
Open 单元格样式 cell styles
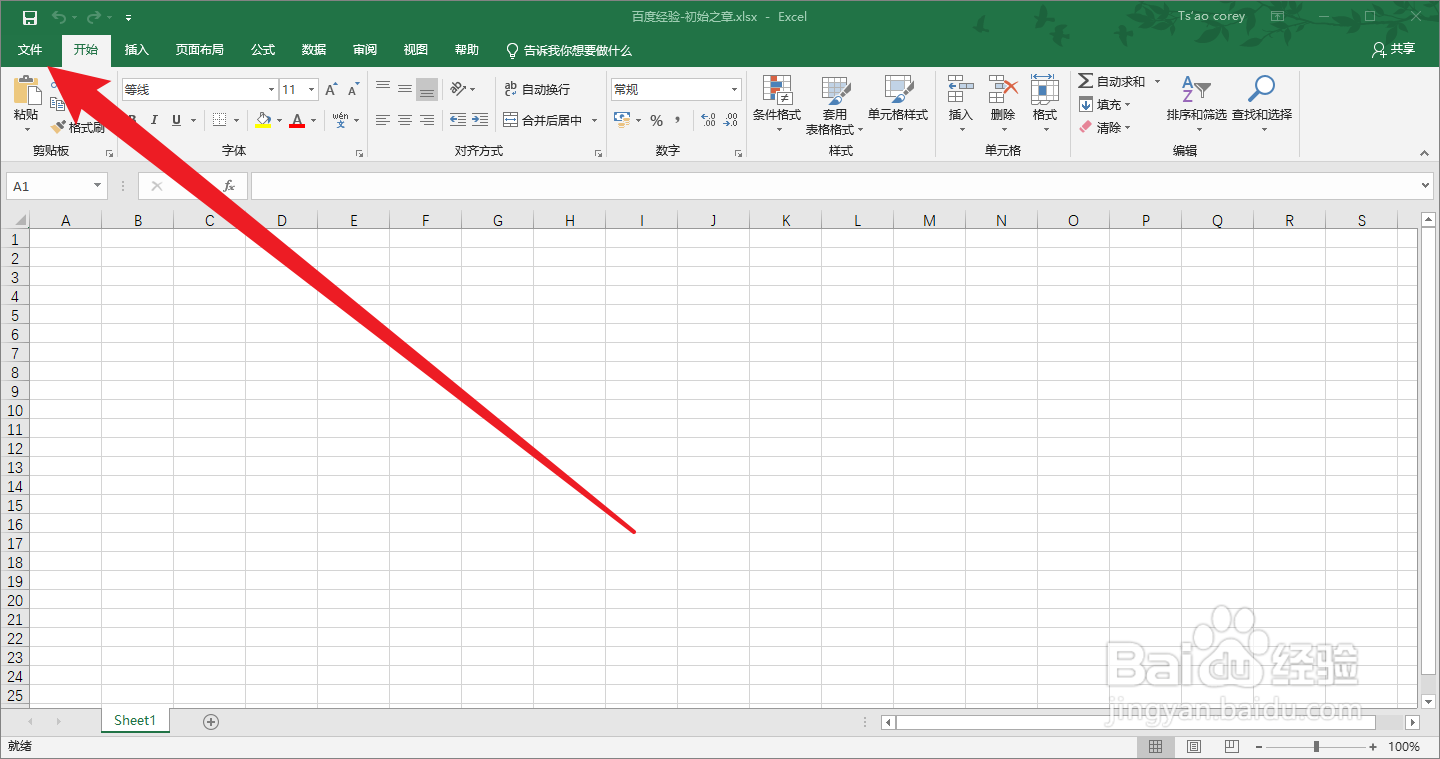(x=898, y=104)
